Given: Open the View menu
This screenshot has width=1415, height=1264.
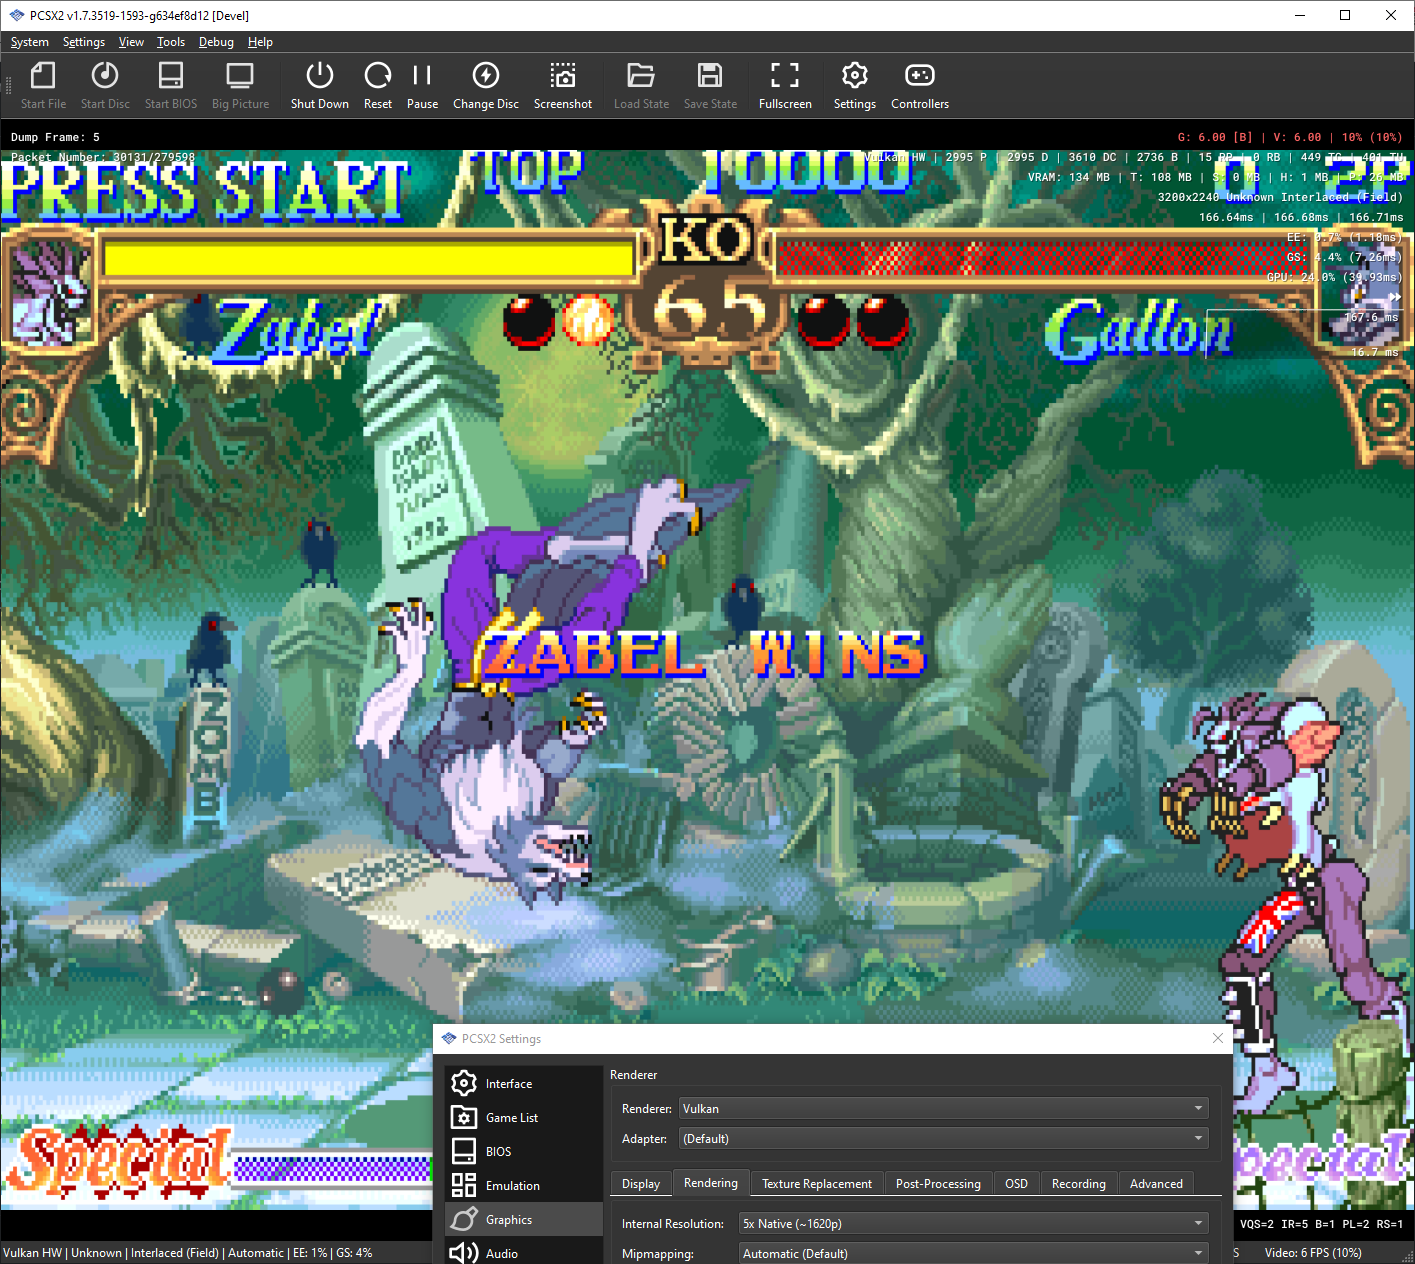Looking at the screenshot, I should pos(131,42).
